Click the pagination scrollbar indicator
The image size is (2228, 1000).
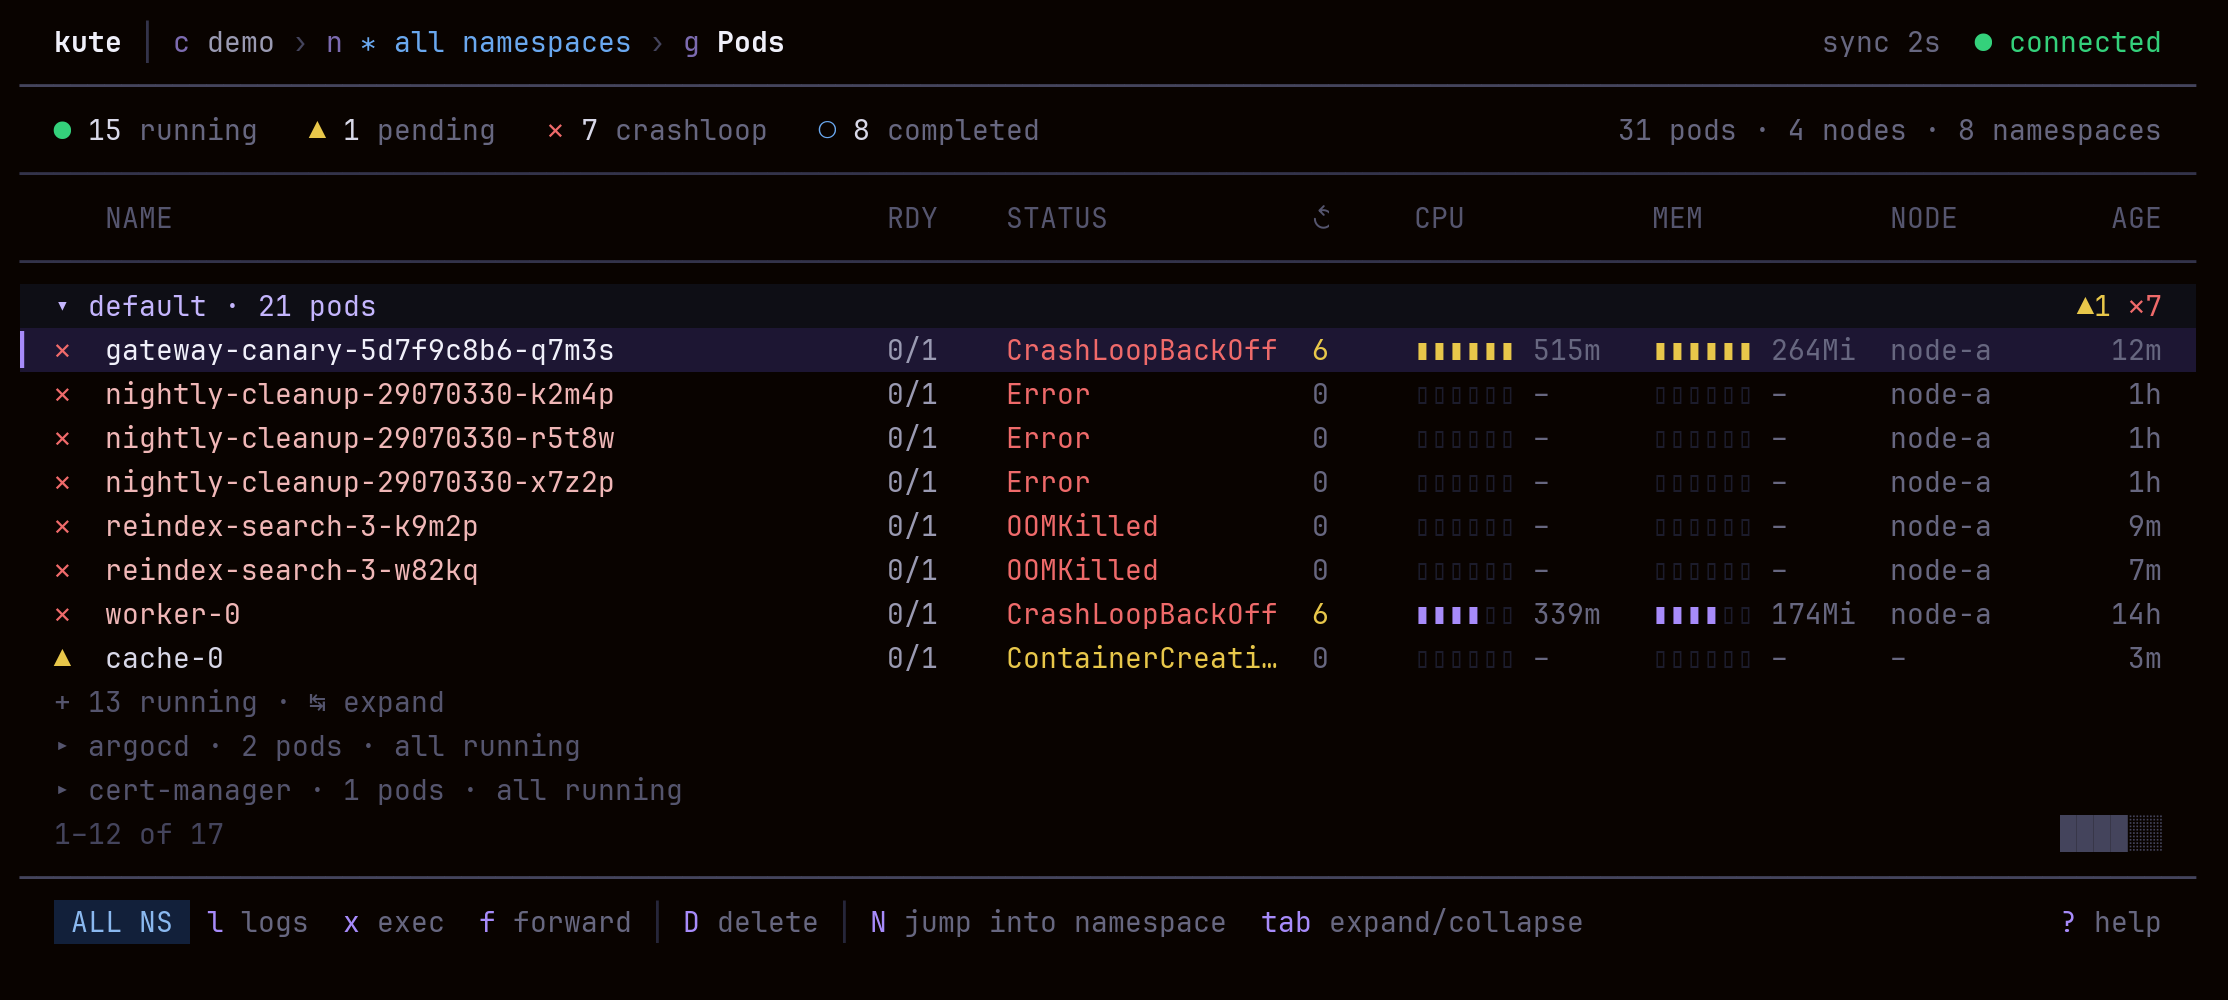tap(2111, 833)
